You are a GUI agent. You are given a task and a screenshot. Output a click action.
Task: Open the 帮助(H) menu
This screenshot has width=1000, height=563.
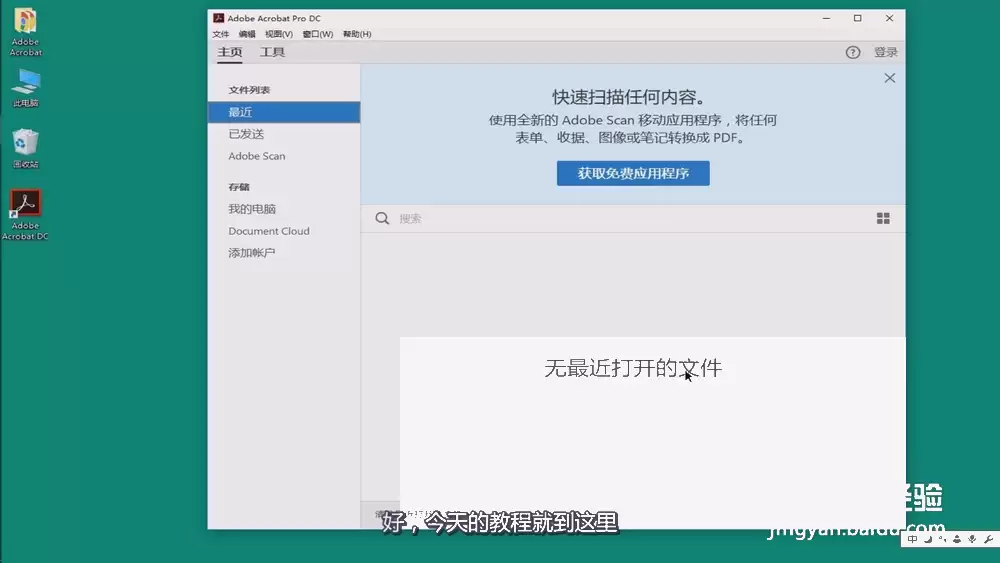(x=357, y=34)
